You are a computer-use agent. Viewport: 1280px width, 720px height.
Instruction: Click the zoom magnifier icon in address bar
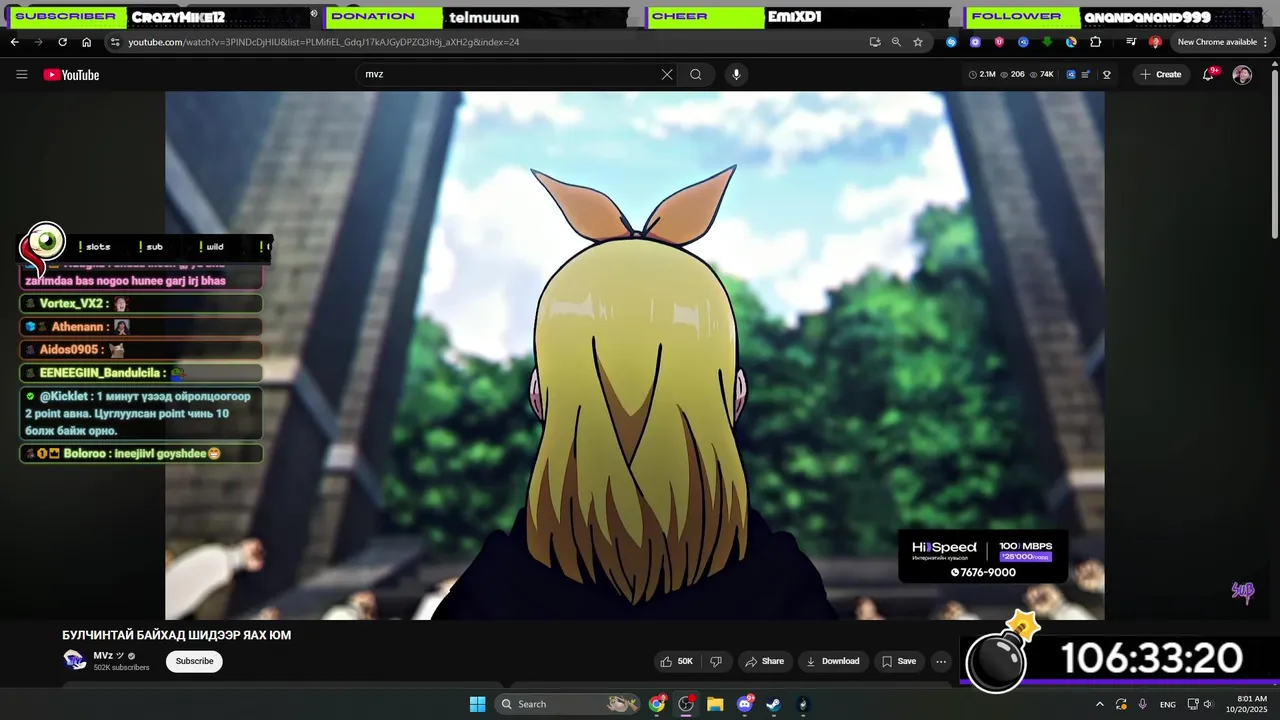tap(896, 42)
